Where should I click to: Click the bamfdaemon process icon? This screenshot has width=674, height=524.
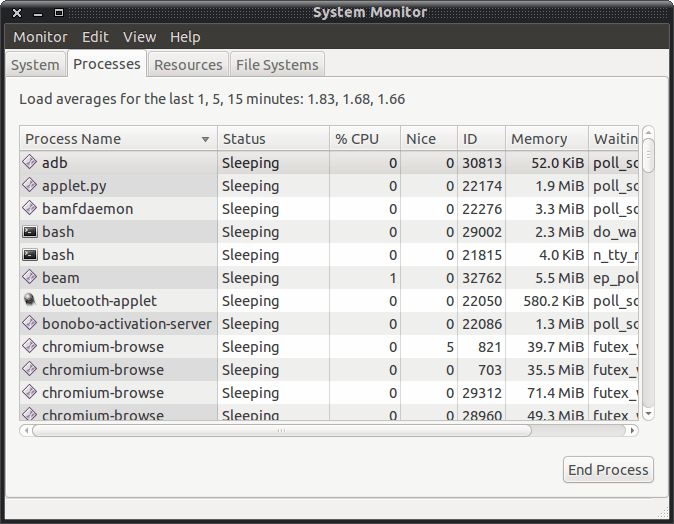[30, 208]
